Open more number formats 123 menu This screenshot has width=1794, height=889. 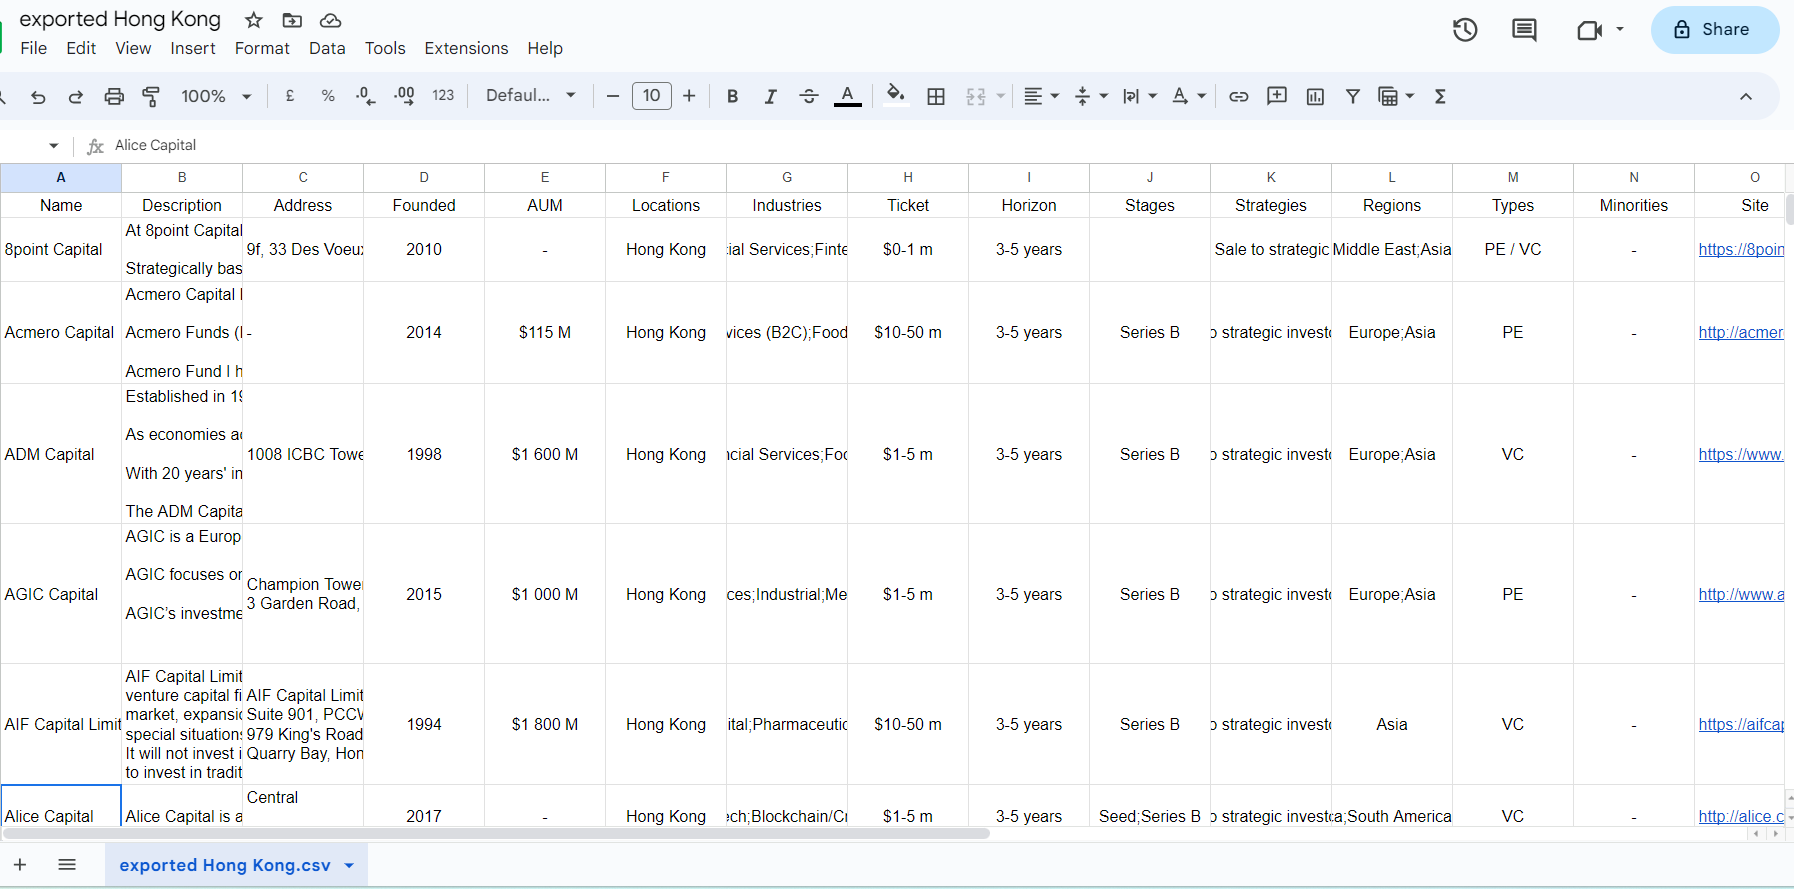tap(443, 96)
